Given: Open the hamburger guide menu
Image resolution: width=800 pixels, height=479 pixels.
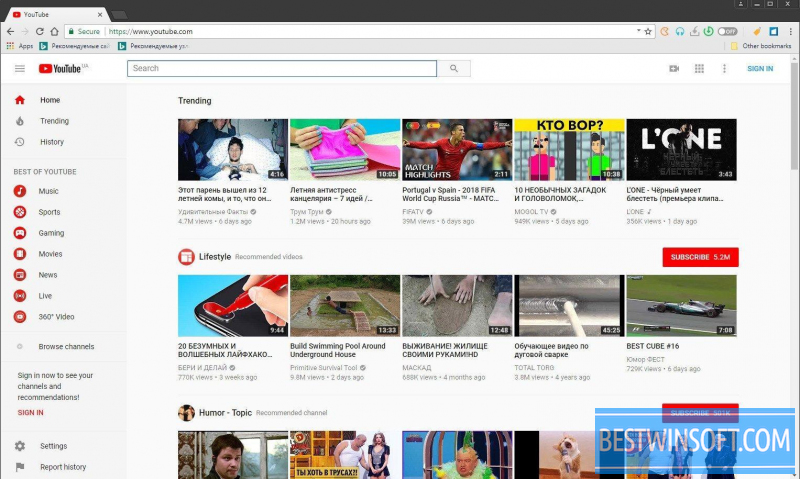Looking at the screenshot, I should (x=19, y=69).
